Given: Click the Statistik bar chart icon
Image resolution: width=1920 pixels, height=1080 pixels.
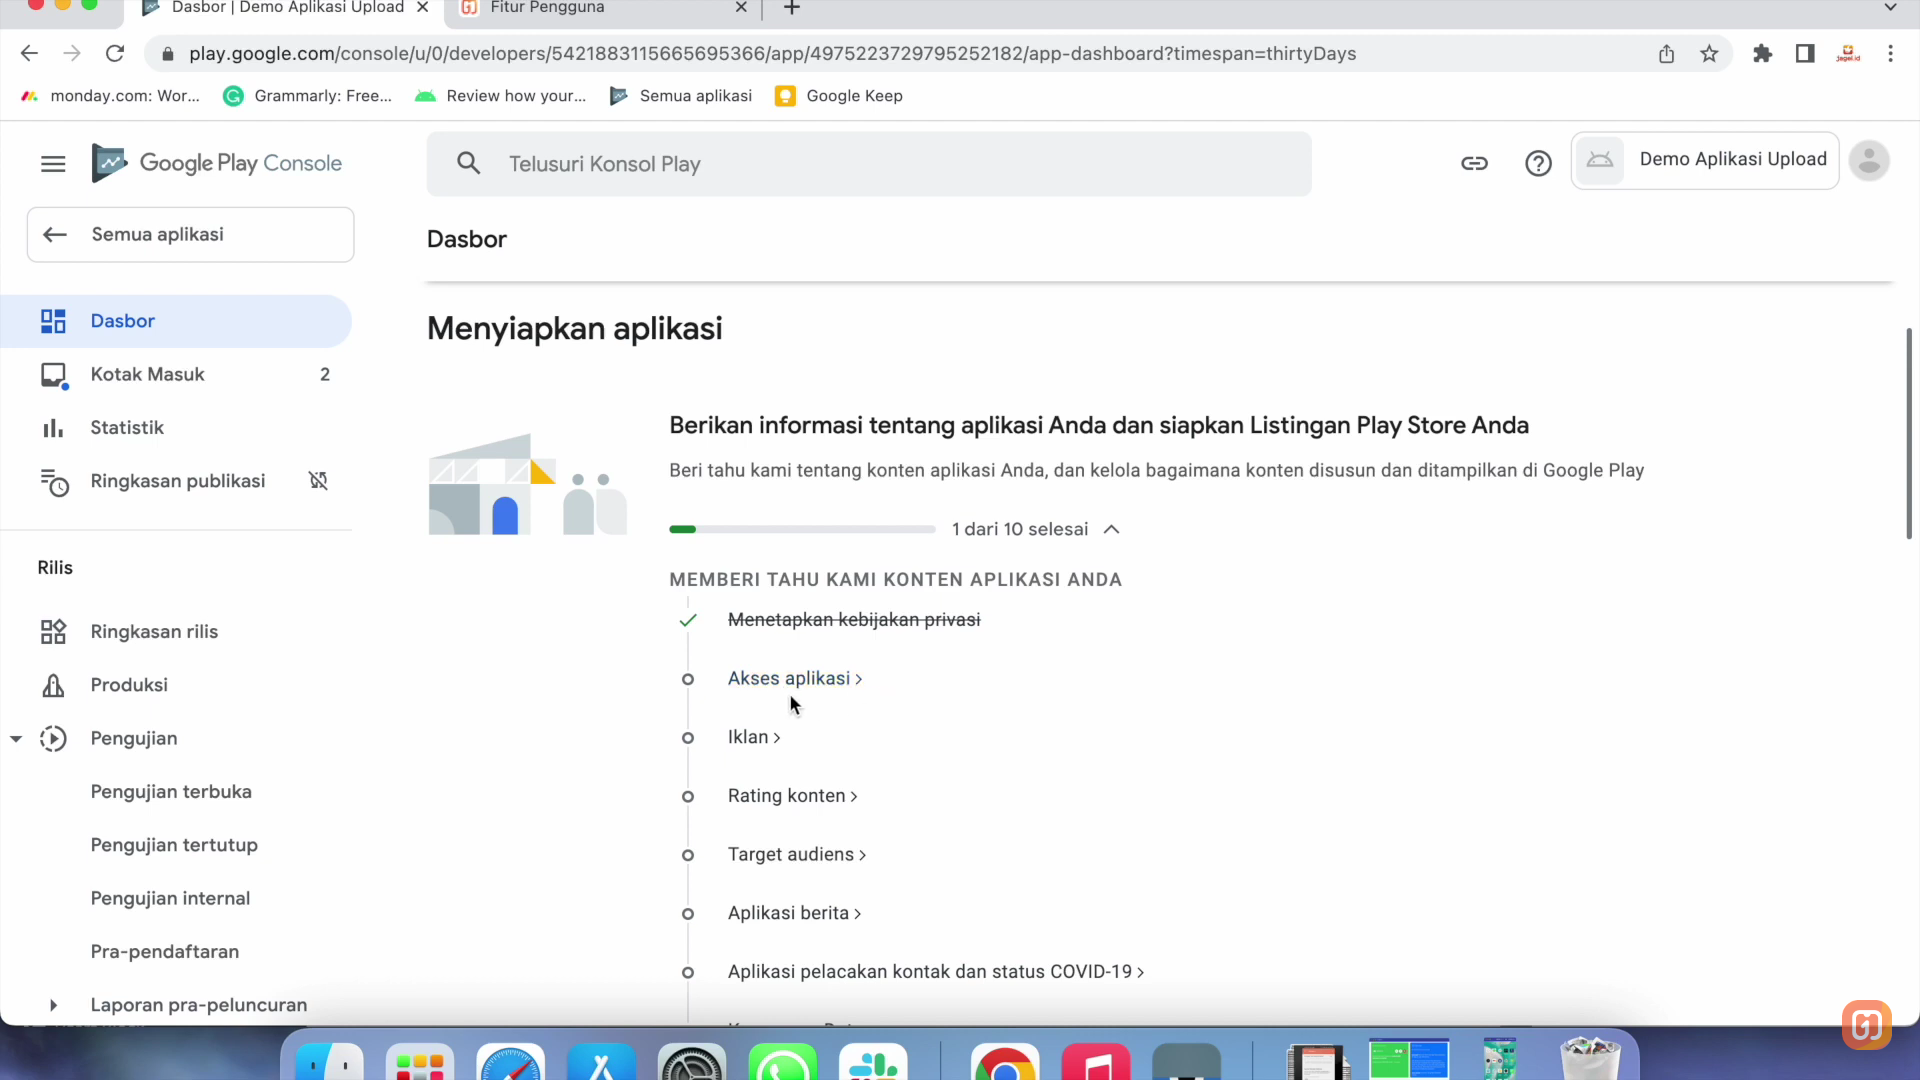Looking at the screenshot, I should 53,428.
